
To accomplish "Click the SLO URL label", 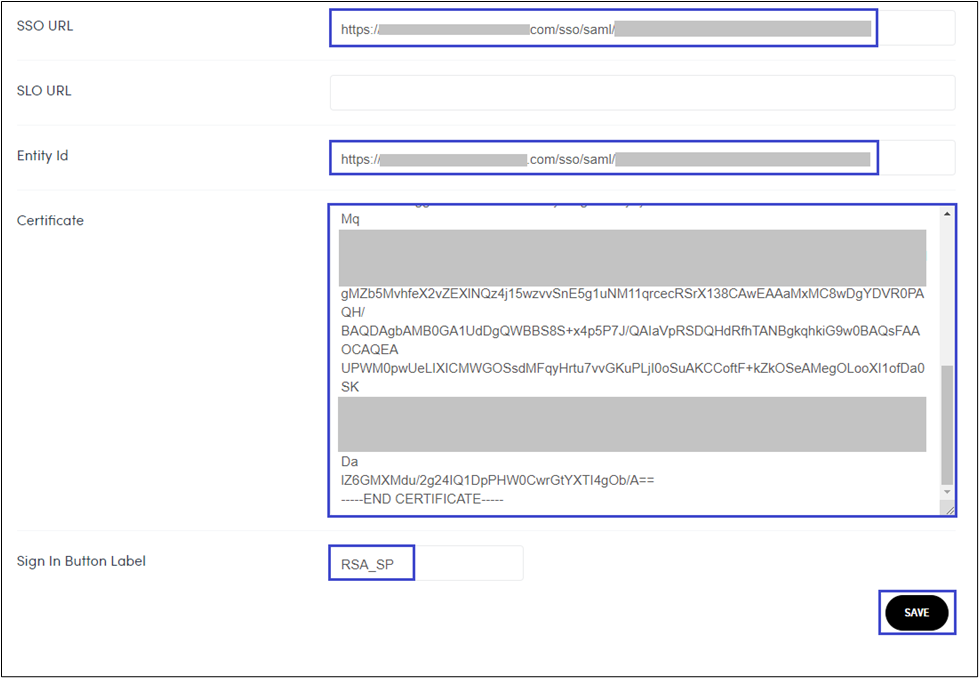I will (x=42, y=90).
